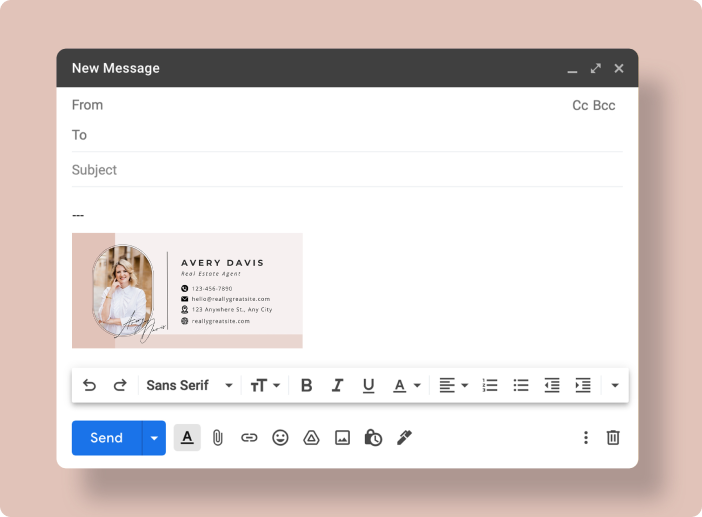Open the emoji picker
Screen dimensions: 702x517
[x=280, y=438]
